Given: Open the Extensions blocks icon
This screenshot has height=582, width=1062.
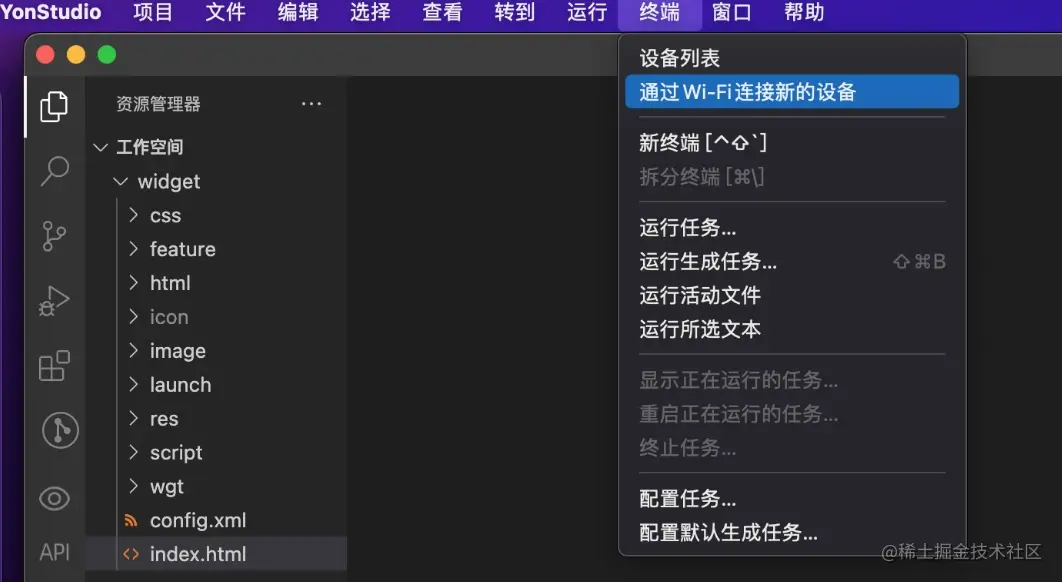Looking at the screenshot, I should (x=54, y=366).
